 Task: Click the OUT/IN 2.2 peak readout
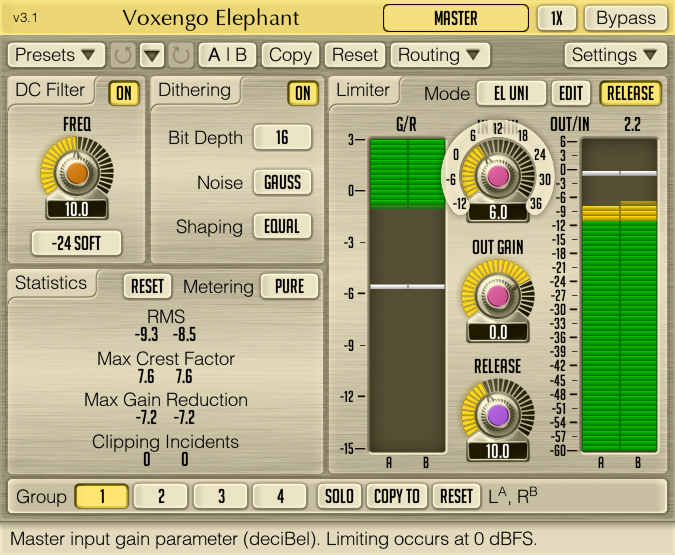tap(632, 125)
